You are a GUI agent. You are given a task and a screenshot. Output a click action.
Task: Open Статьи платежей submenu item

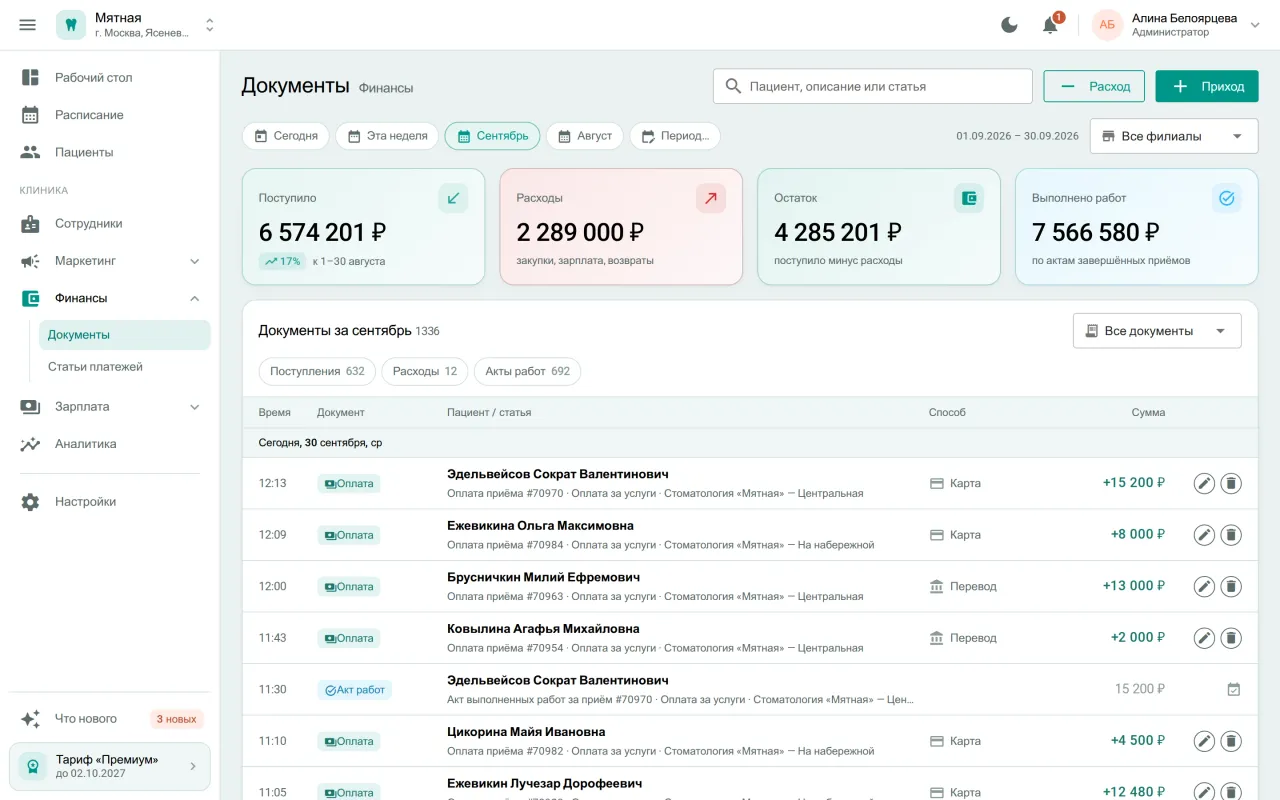tap(125, 367)
